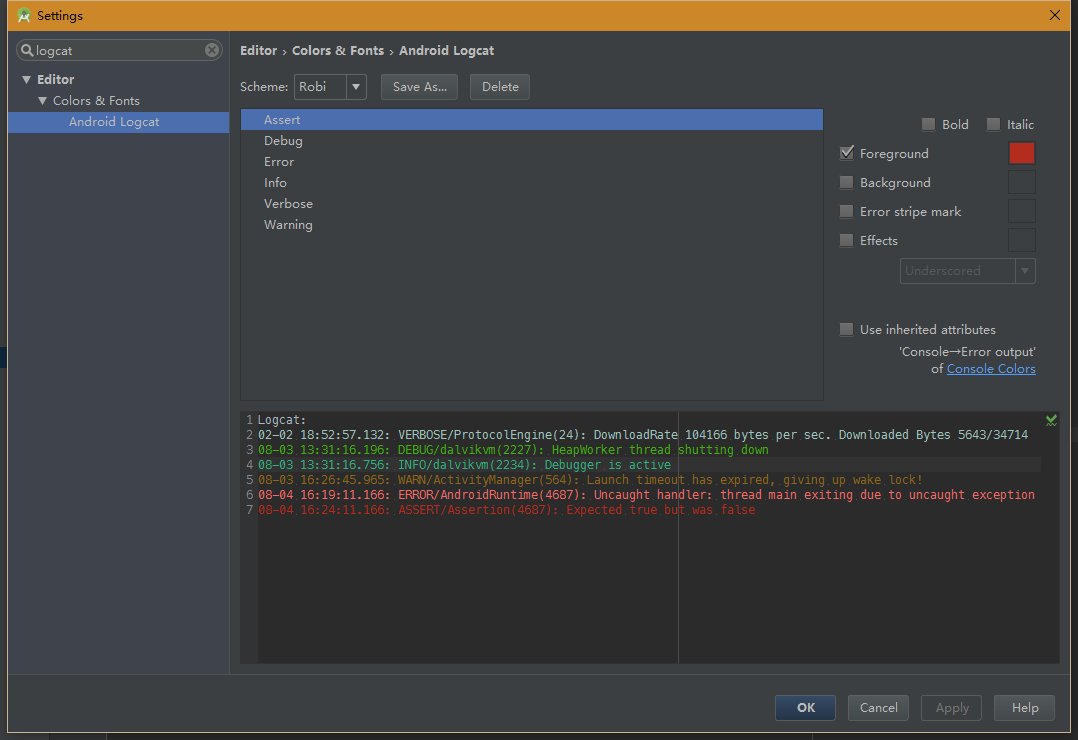This screenshot has width=1078, height=740.
Task: Check the Background checkbox
Action: tap(847, 182)
